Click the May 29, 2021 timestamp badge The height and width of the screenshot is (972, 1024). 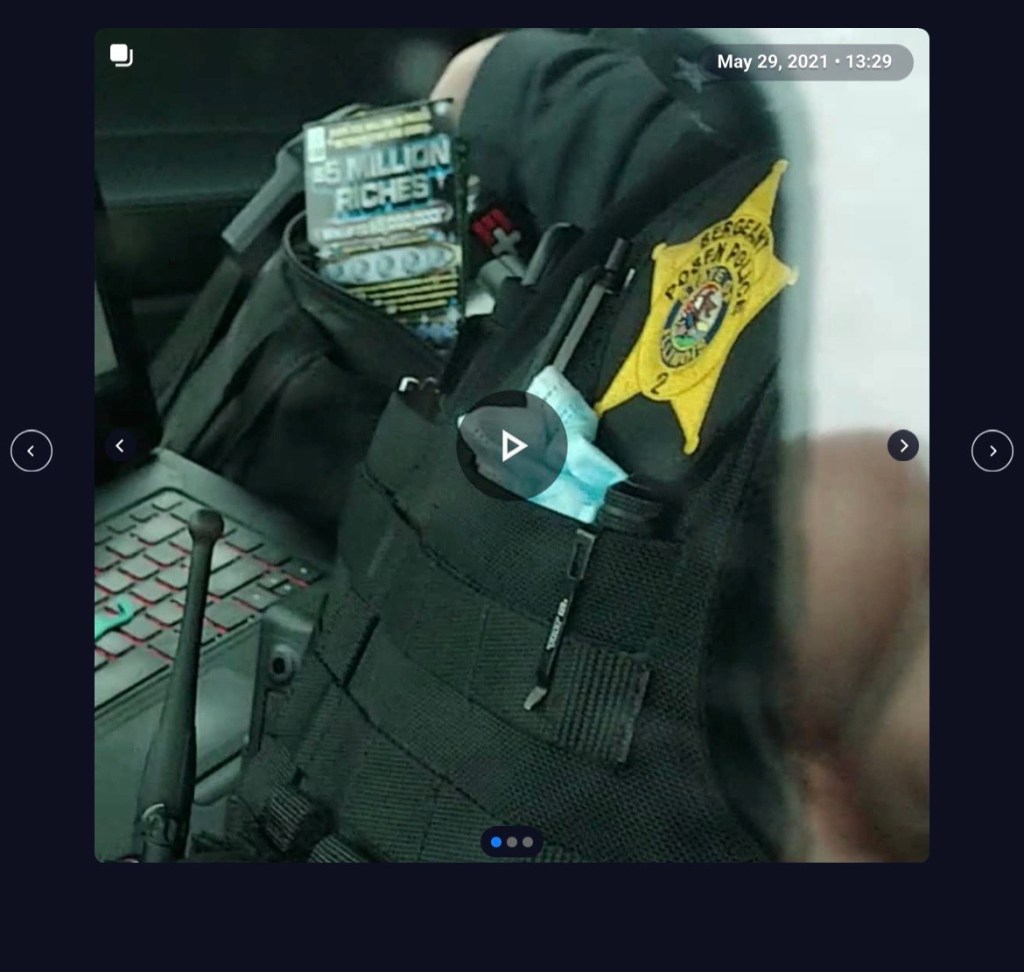(771, 62)
